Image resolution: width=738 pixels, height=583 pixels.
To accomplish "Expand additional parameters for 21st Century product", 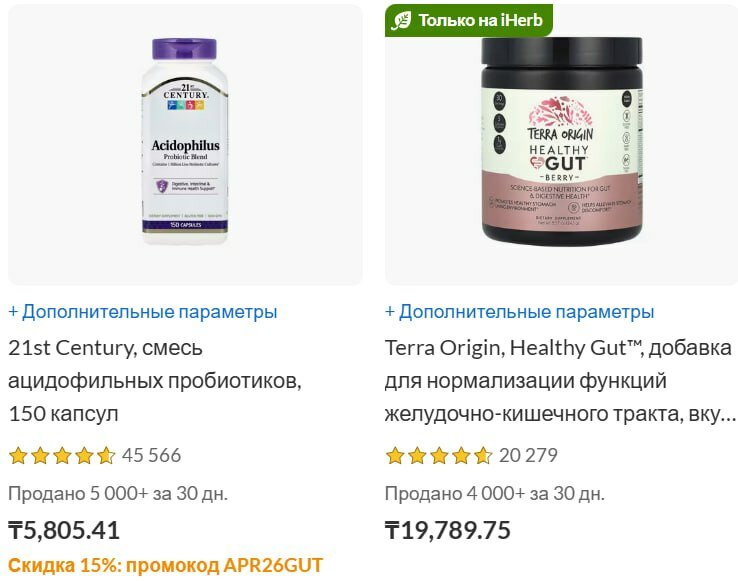I will [143, 311].
